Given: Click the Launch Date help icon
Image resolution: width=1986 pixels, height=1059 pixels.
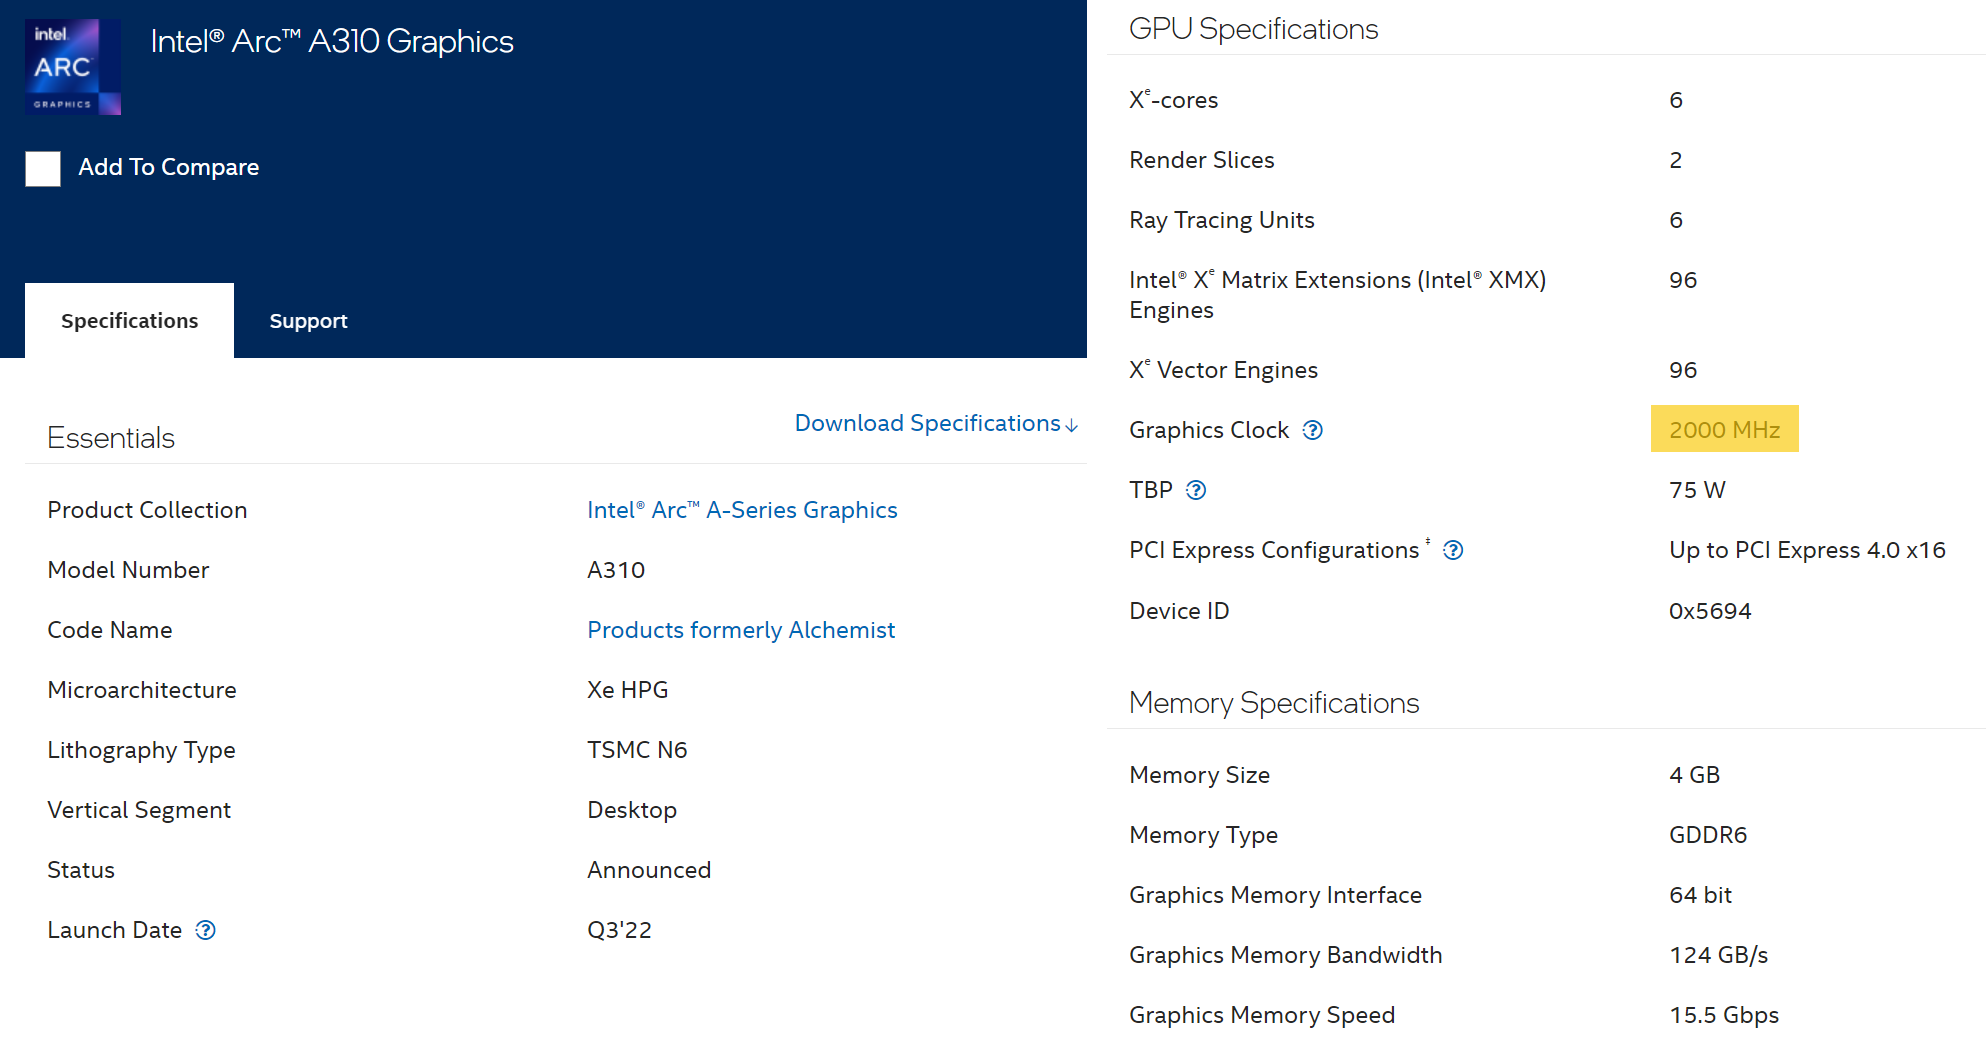Looking at the screenshot, I should click(x=205, y=930).
